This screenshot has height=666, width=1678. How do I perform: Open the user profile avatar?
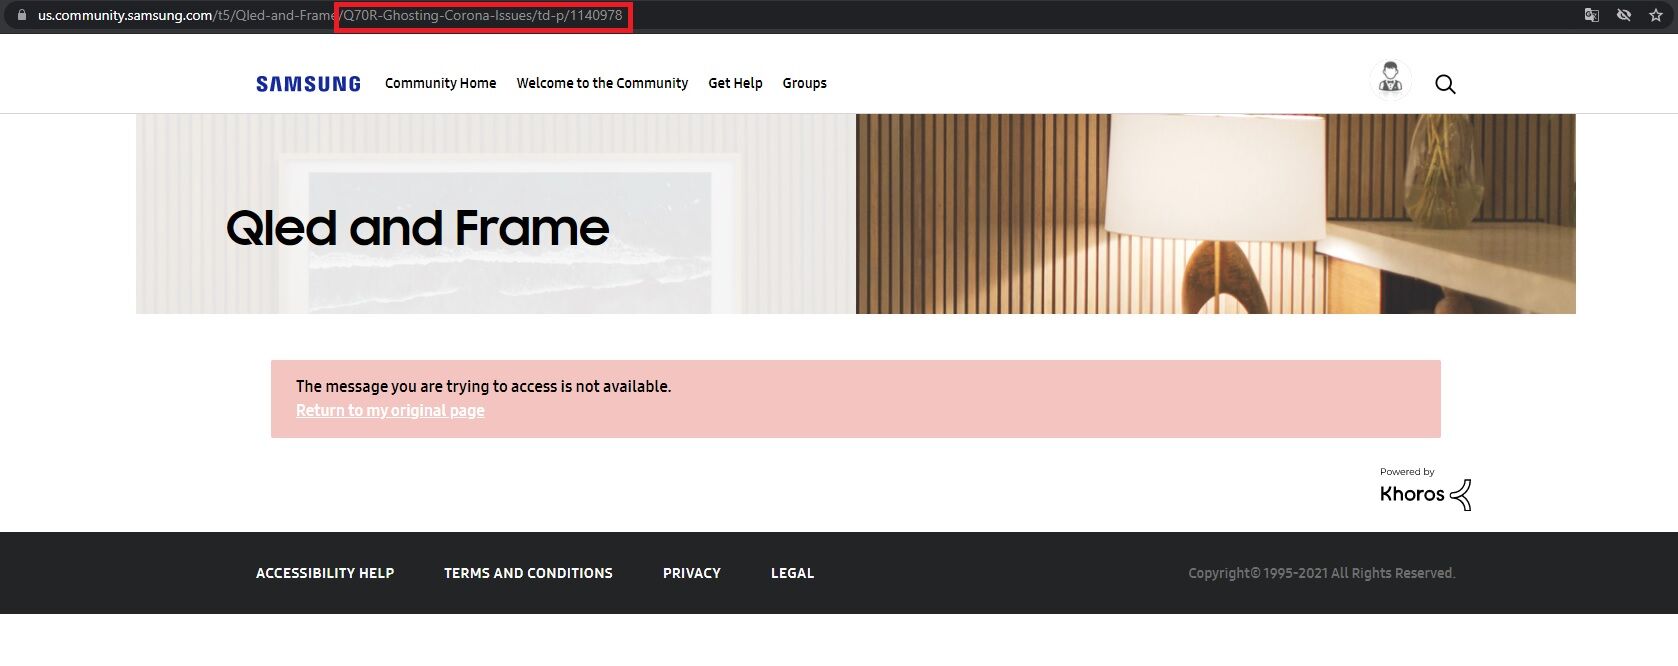(x=1390, y=79)
